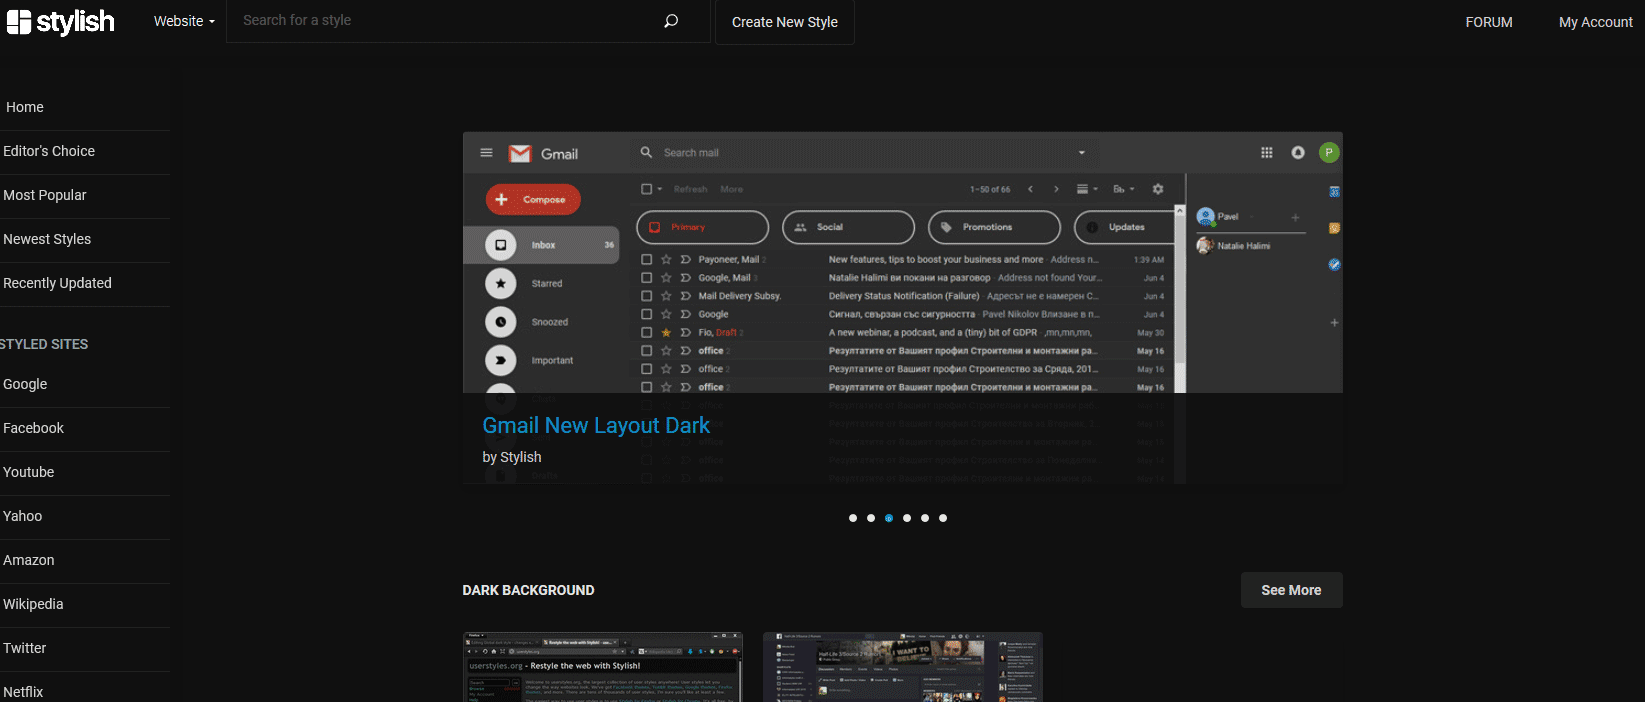Select Social tab in Gmail preview
Image resolution: width=1645 pixels, height=702 pixels.
tap(848, 227)
